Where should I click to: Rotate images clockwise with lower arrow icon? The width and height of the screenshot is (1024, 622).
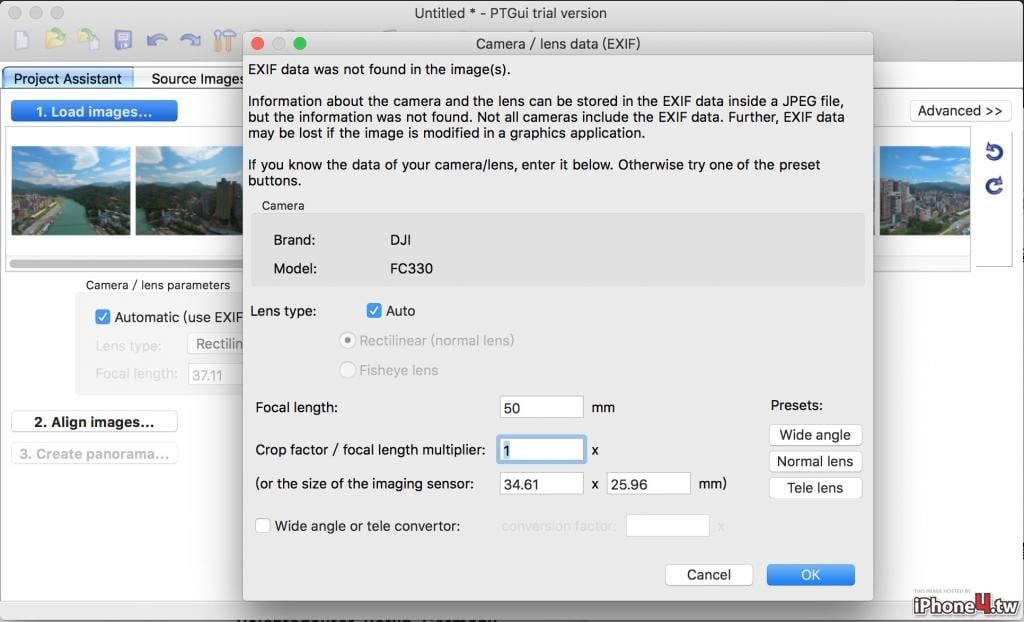(994, 186)
